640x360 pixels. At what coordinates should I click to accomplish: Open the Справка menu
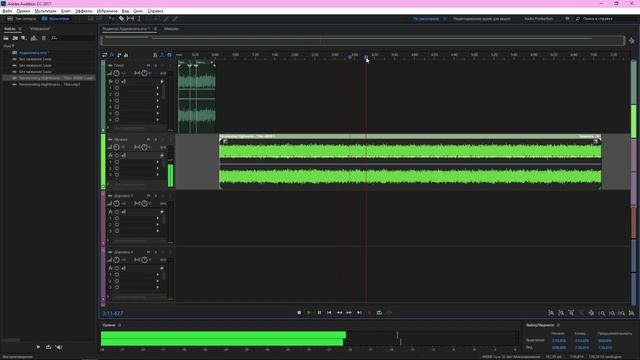tap(155, 11)
